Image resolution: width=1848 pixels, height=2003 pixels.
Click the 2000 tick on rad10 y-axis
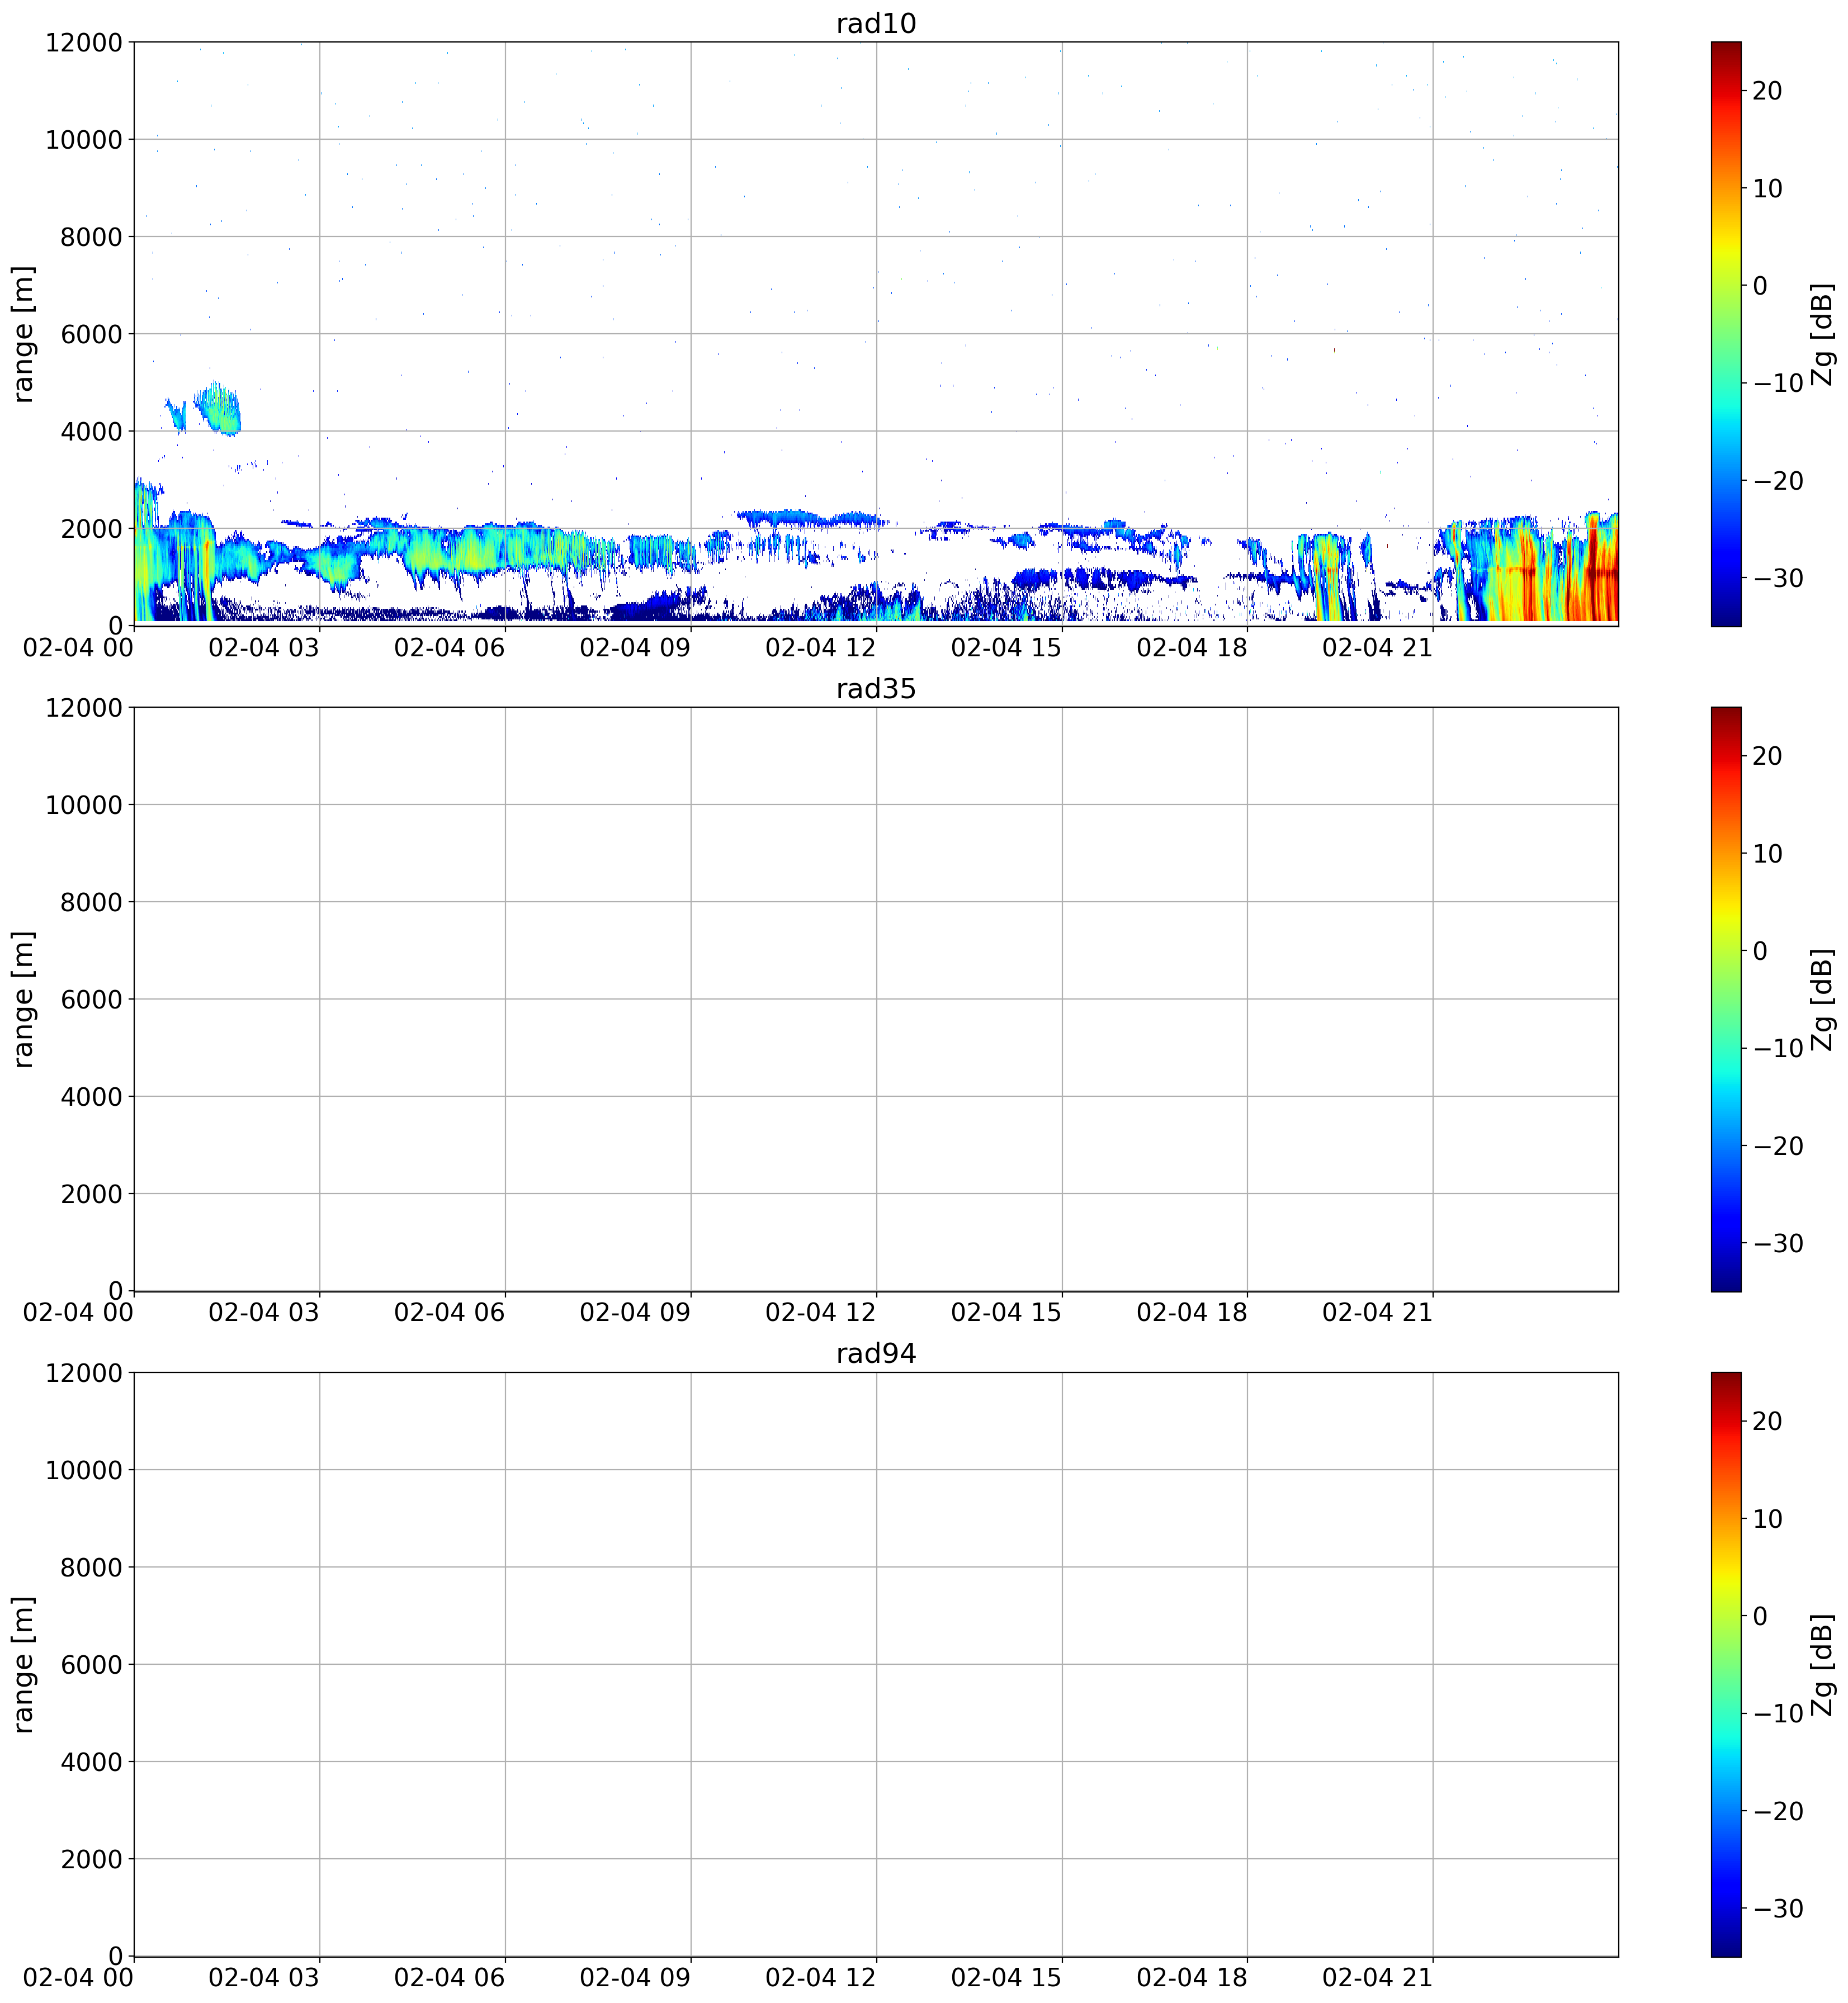(x=91, y=528)
